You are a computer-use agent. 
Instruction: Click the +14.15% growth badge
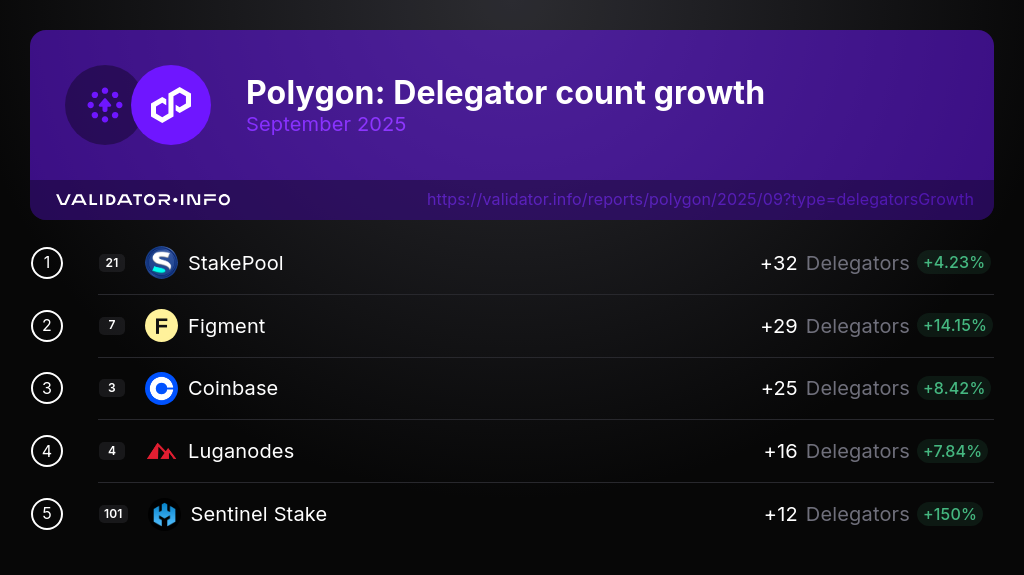point(954,326)
